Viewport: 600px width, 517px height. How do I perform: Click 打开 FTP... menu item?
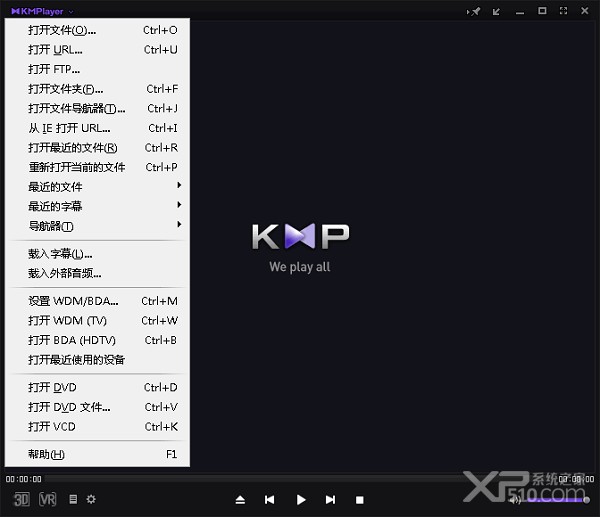click(97, 69)
